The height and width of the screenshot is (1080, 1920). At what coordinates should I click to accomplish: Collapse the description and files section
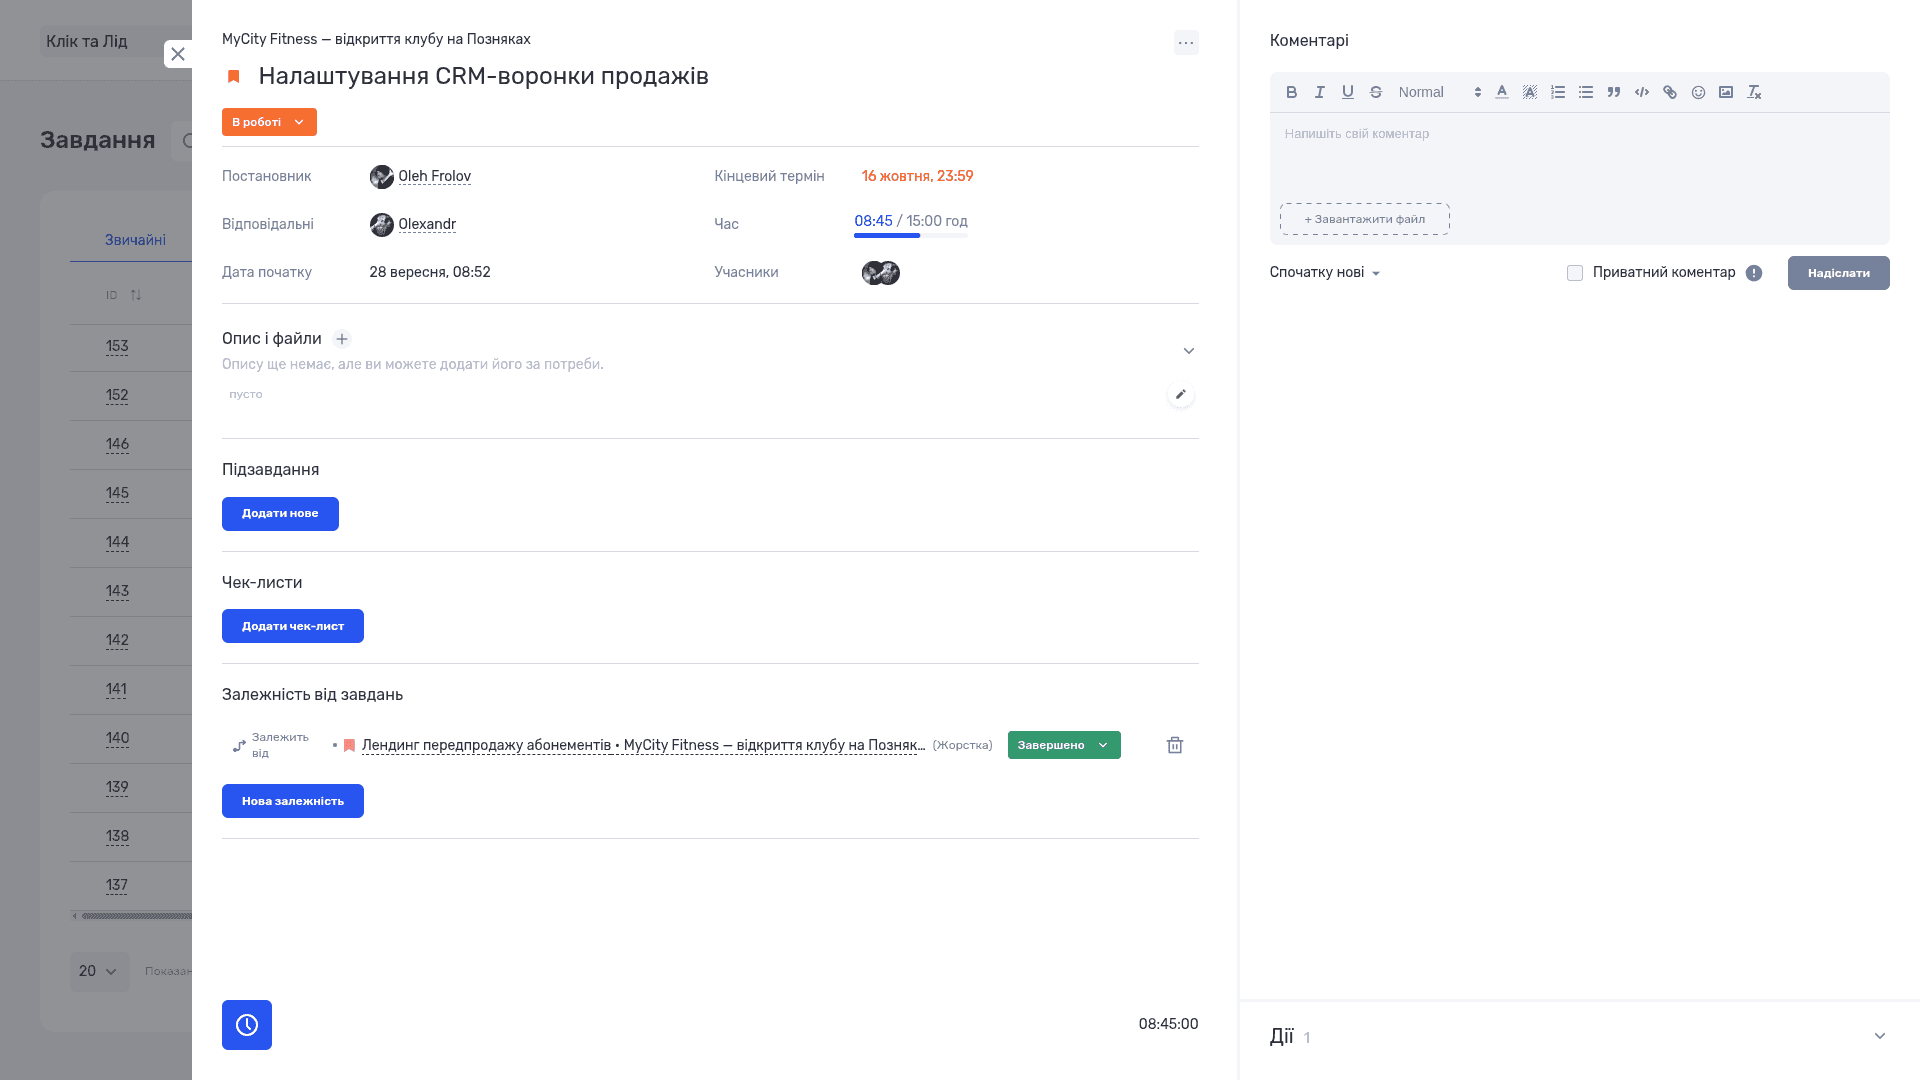(1189, 351)
